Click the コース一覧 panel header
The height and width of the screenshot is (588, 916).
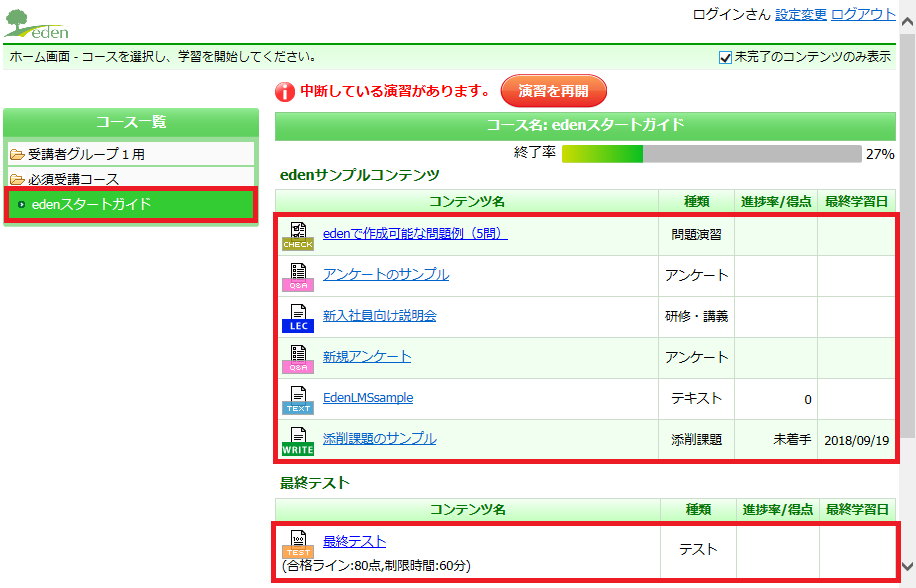point(131,122)
